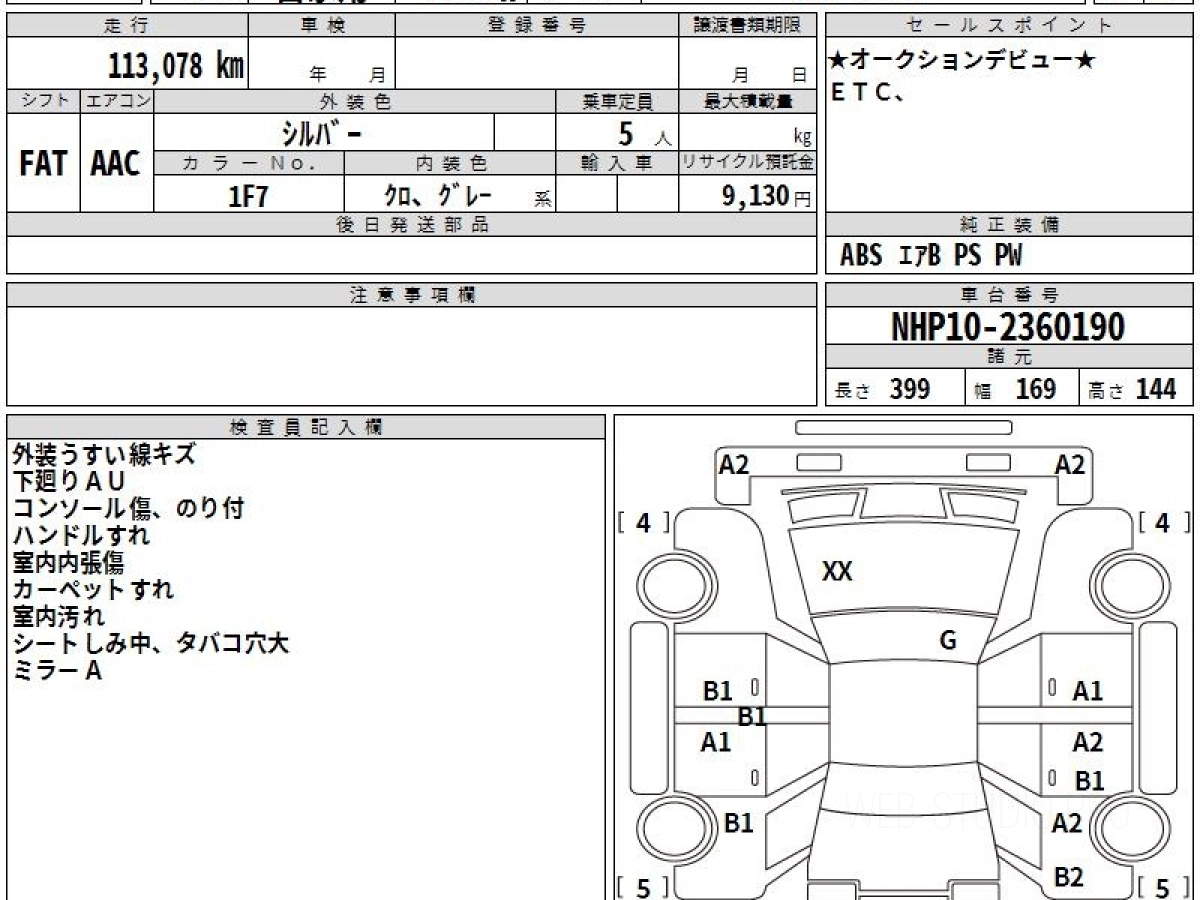The image size is (1200, 900).
Task: Click the AAC air conditioner value
Action: click(116, 164)
